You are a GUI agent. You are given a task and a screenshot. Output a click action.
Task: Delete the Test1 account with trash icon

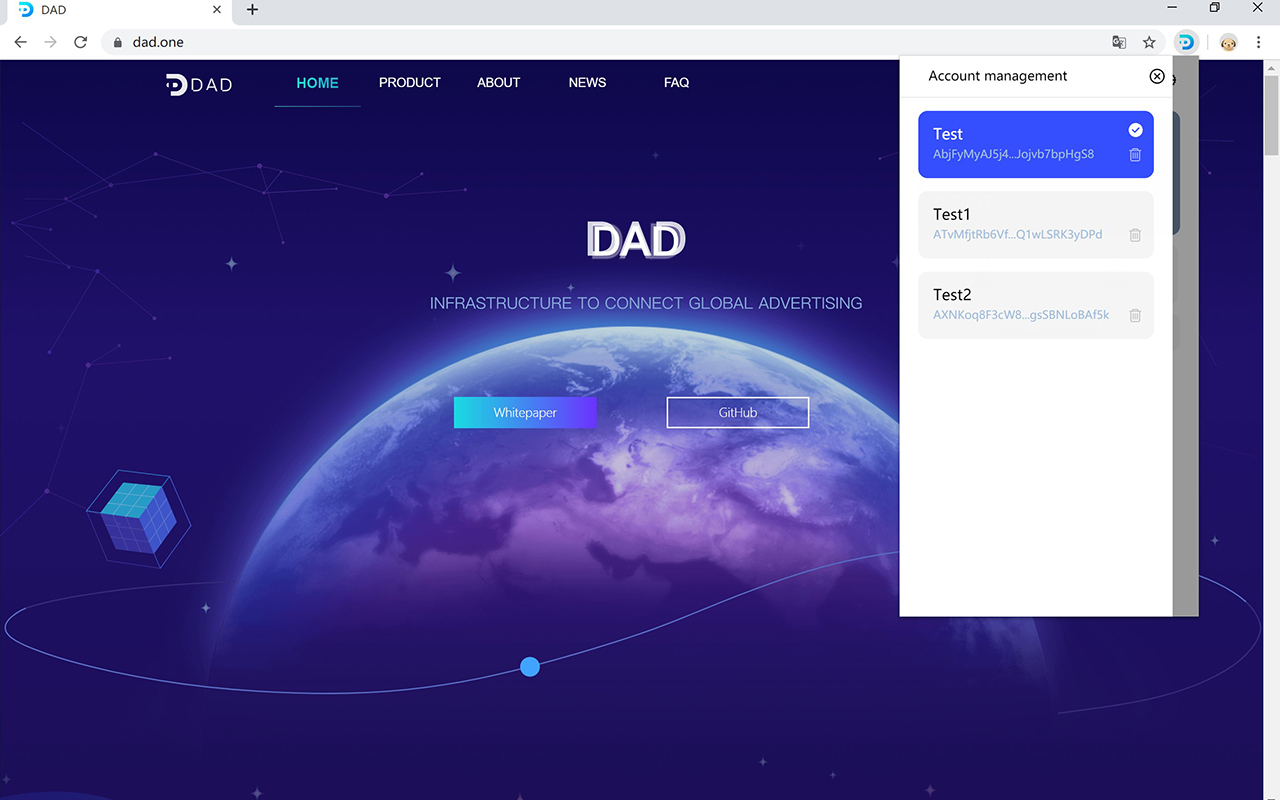1135,235
